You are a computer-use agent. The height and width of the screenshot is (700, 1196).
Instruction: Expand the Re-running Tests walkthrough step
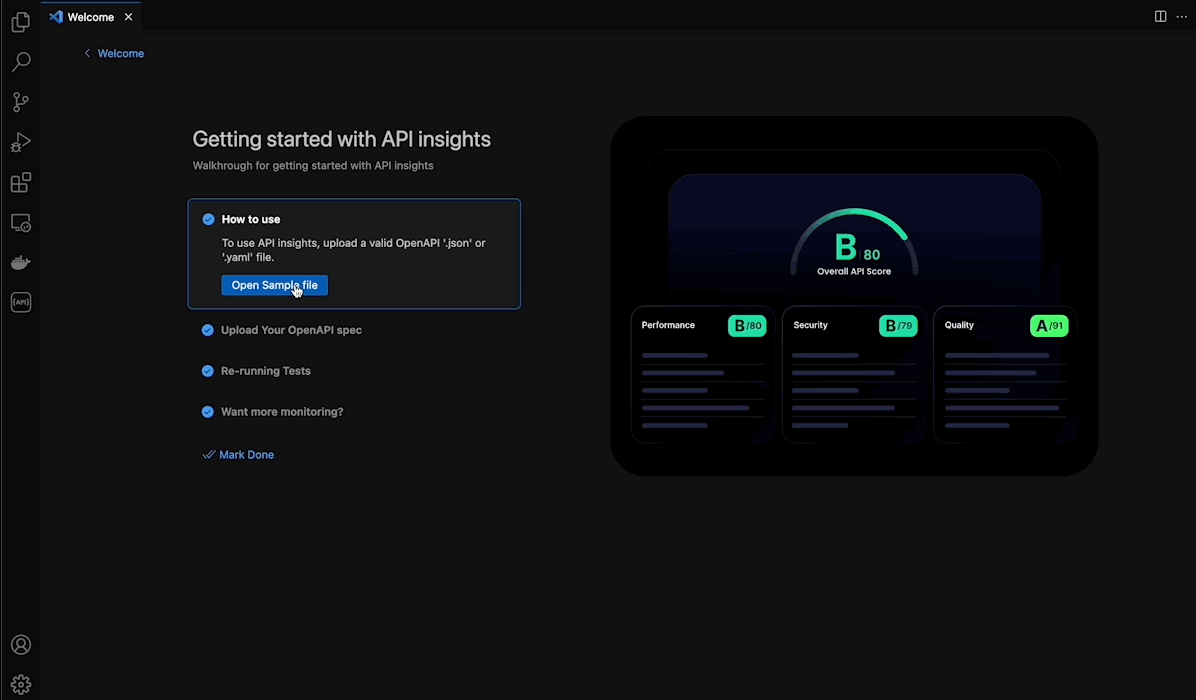[x=264, y=370]
